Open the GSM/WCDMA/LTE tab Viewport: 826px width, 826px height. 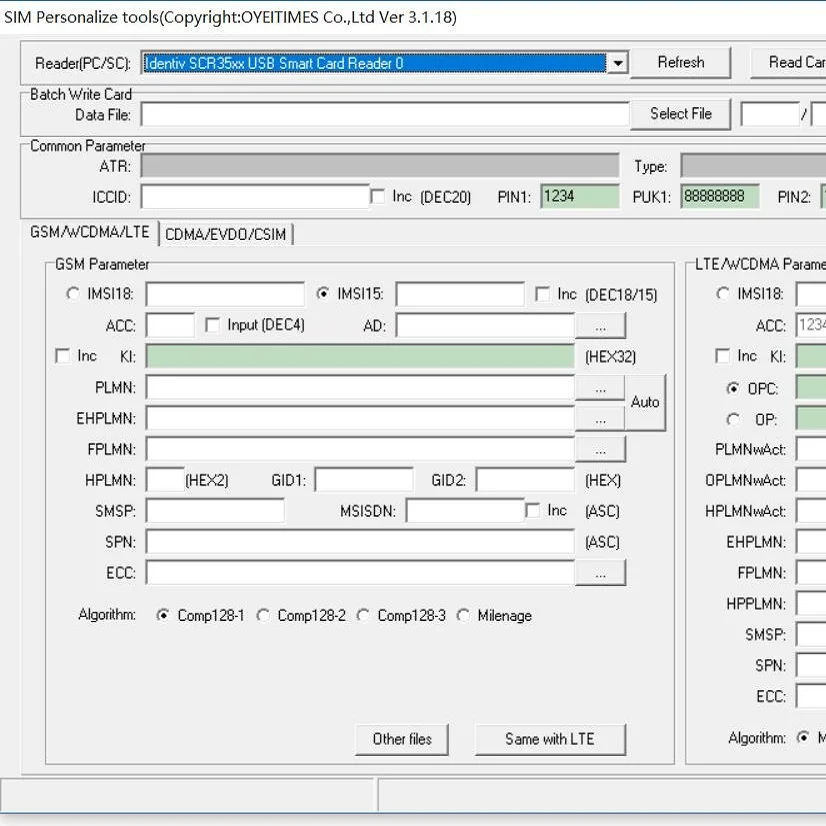pyautogui.click(x=90, y=233)
